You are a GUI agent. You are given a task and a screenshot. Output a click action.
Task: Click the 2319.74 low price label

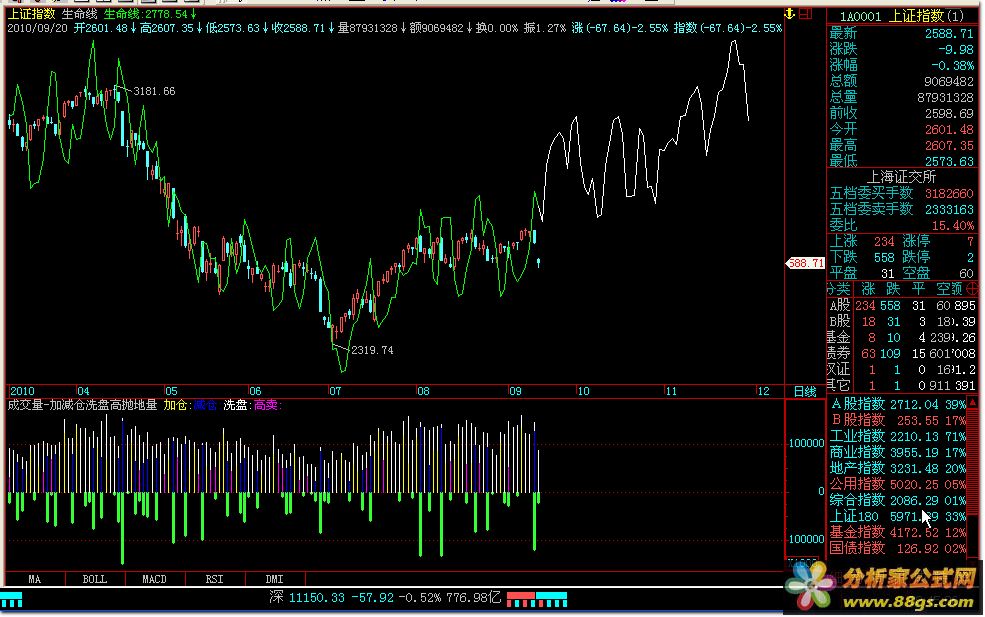click(x=373, y=350)
